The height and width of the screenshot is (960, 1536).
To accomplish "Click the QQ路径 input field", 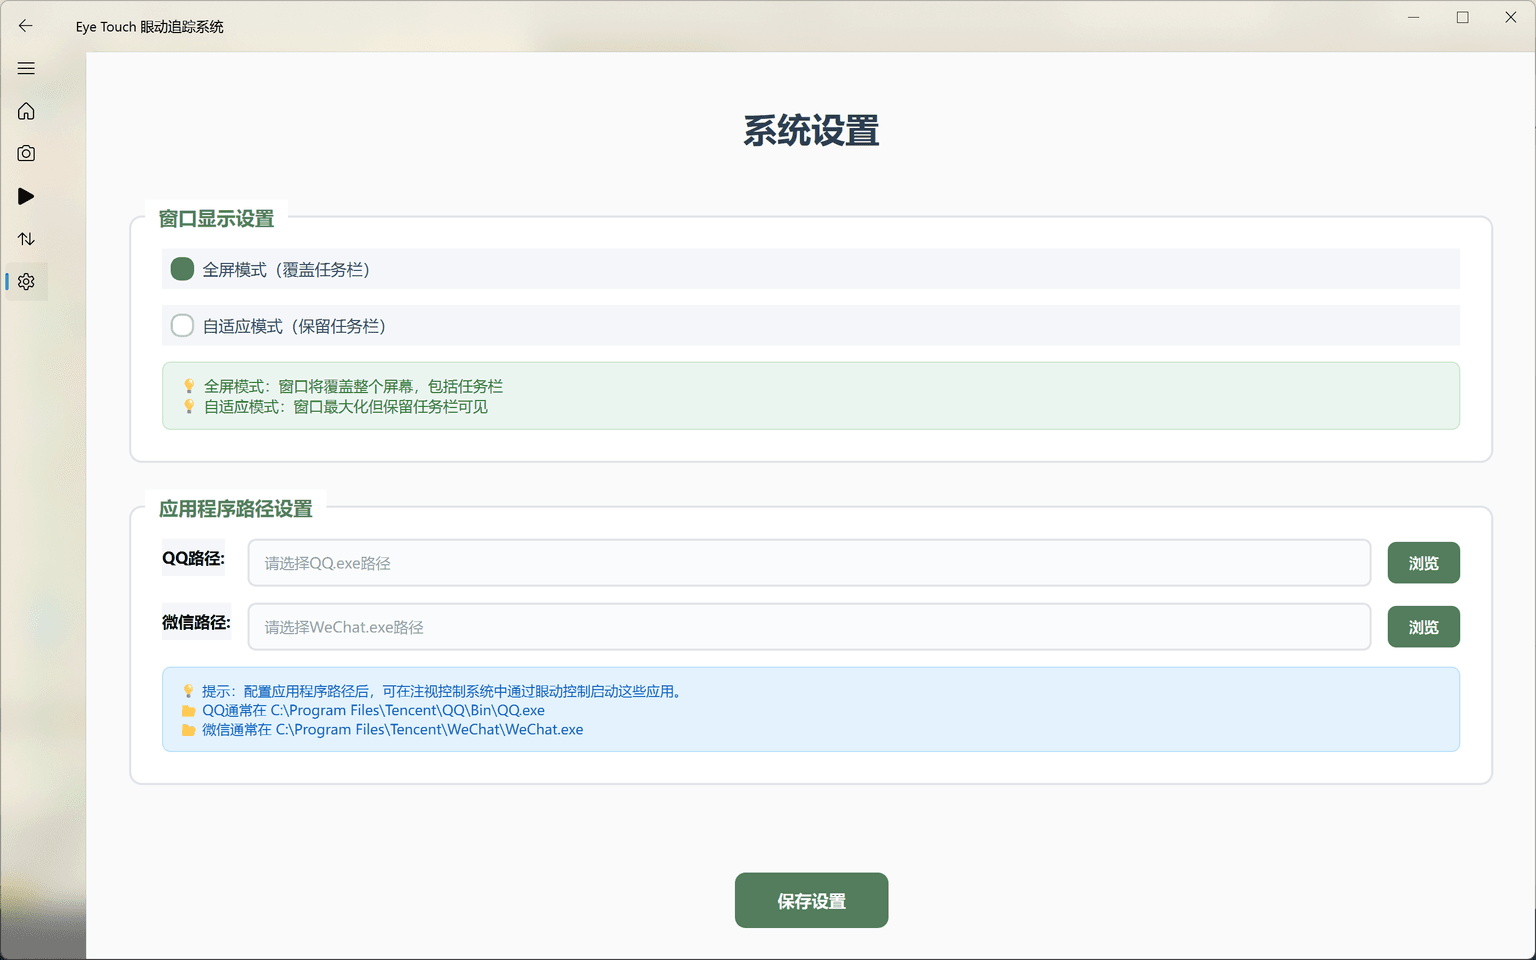I will 809,563.
